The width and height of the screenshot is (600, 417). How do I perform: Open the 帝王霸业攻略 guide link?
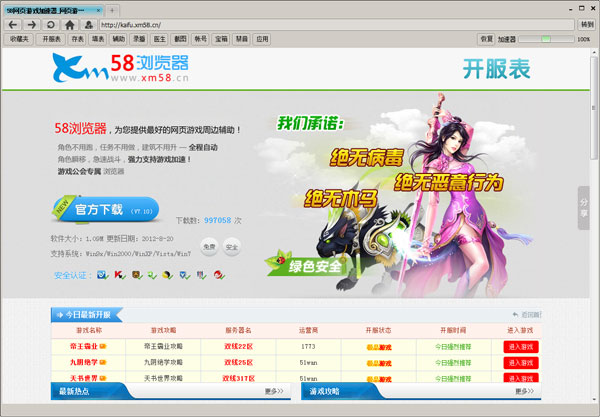pyautogui.click(x=163, y=347)
